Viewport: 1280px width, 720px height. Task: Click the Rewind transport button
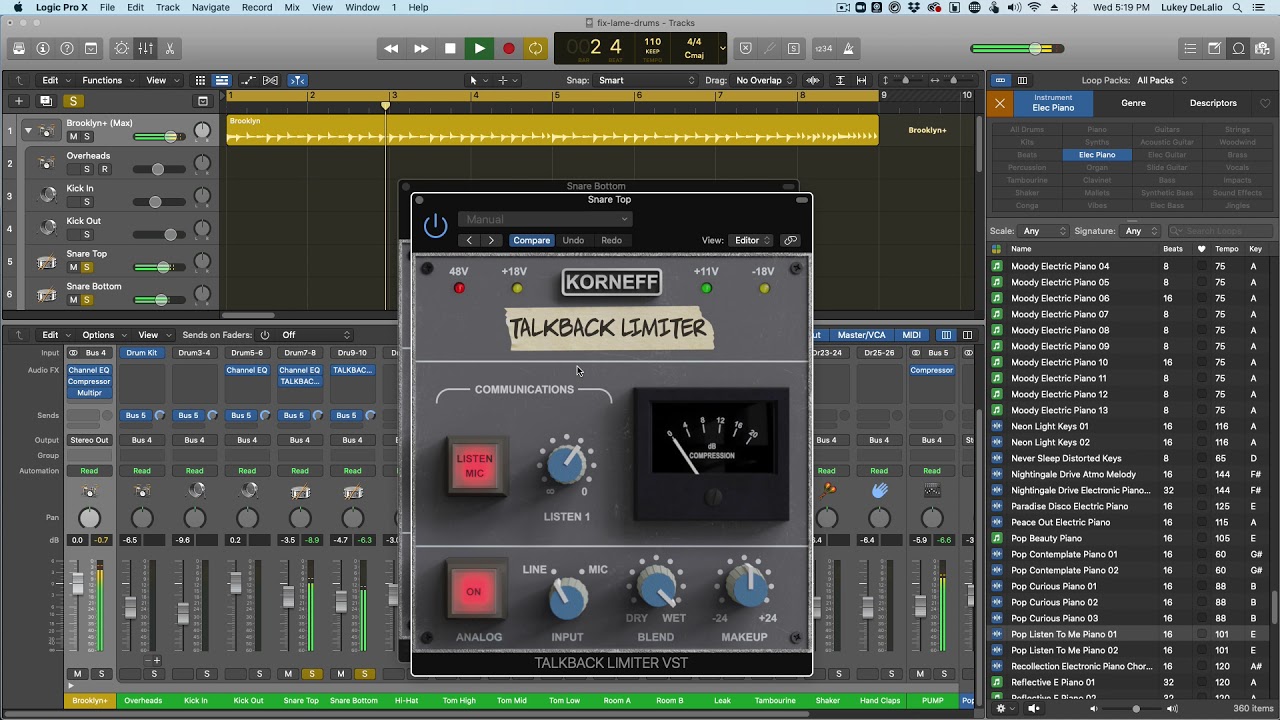click(391, 48)
